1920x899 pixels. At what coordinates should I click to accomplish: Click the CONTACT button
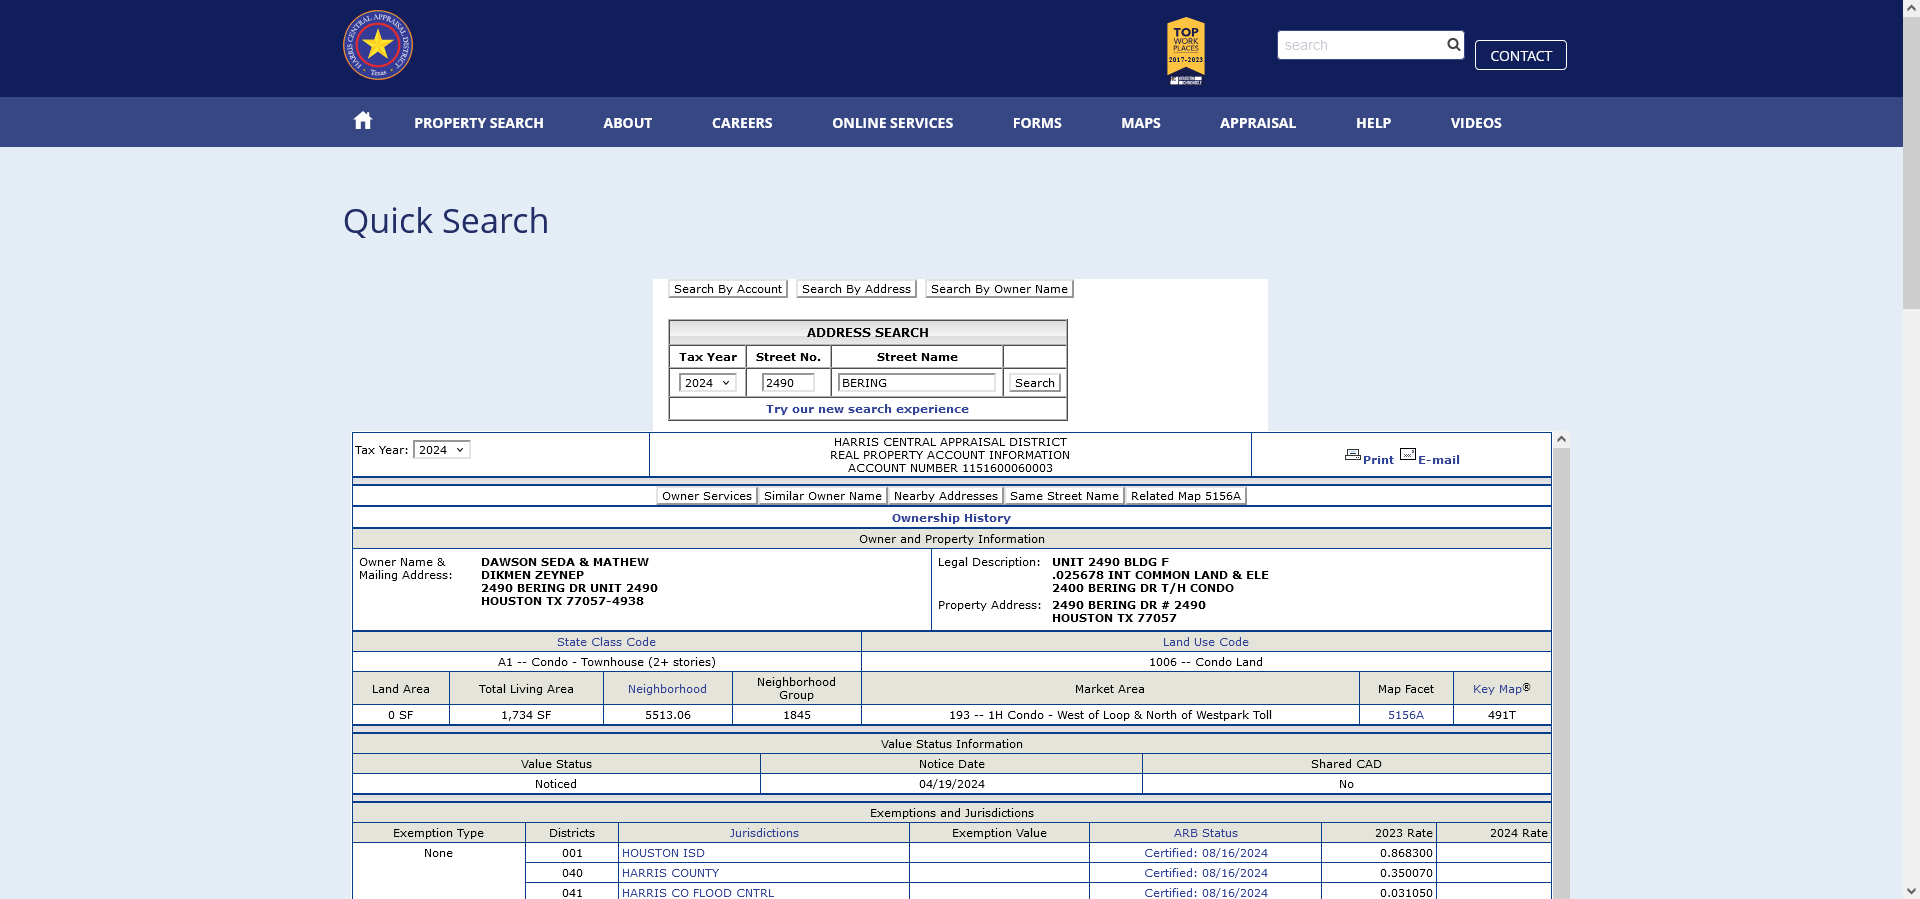tap(1520, 55)
